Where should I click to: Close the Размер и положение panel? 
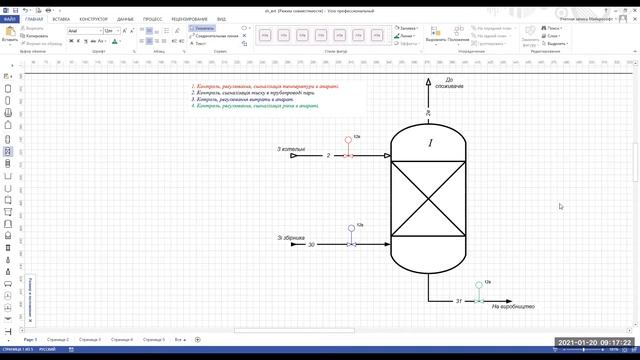pyautogui.click(x=30, y=321)
